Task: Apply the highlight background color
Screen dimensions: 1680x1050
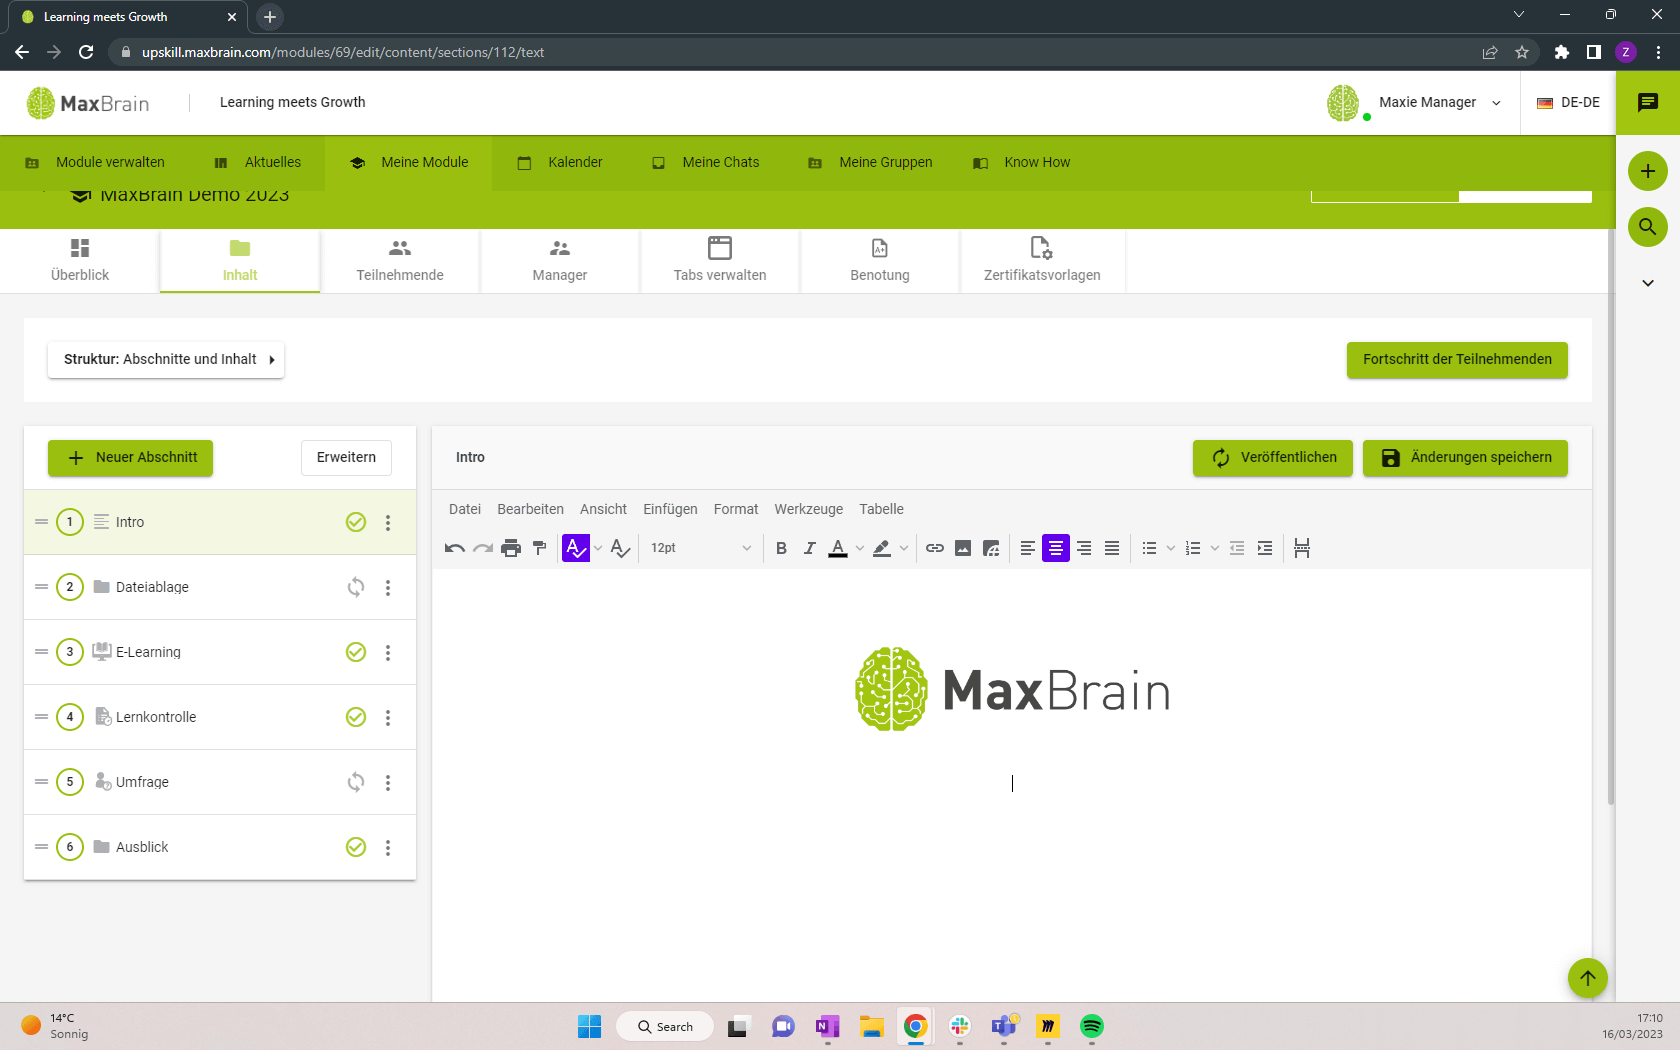Action: (882, 548)
